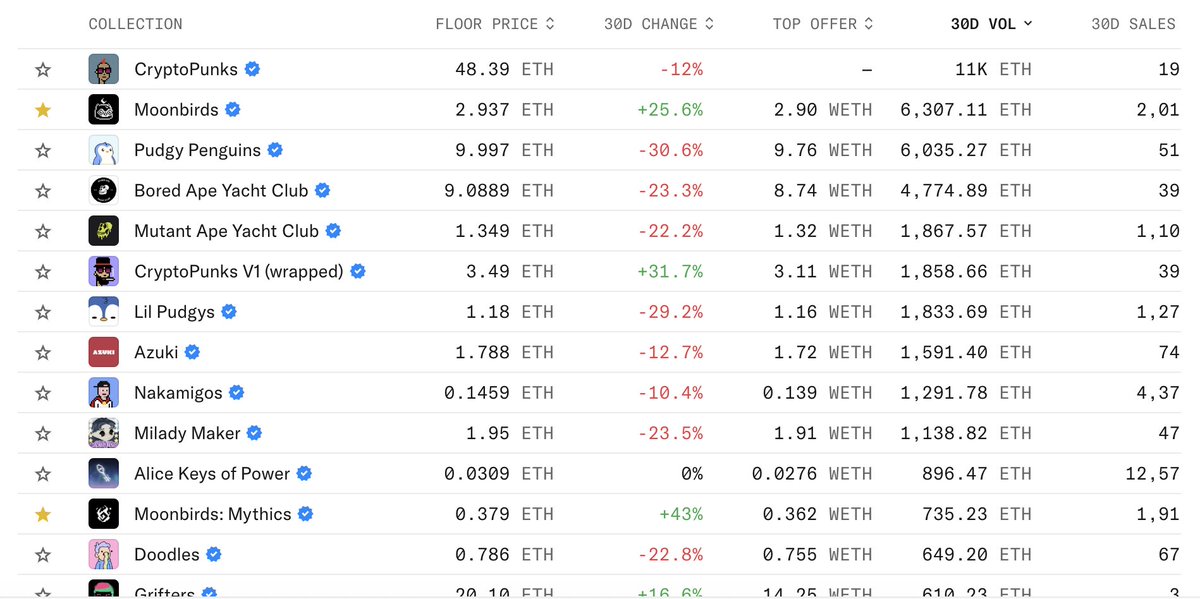
Task: Click the 9.76 WETH top offer
Action: (x=822, y=150)
